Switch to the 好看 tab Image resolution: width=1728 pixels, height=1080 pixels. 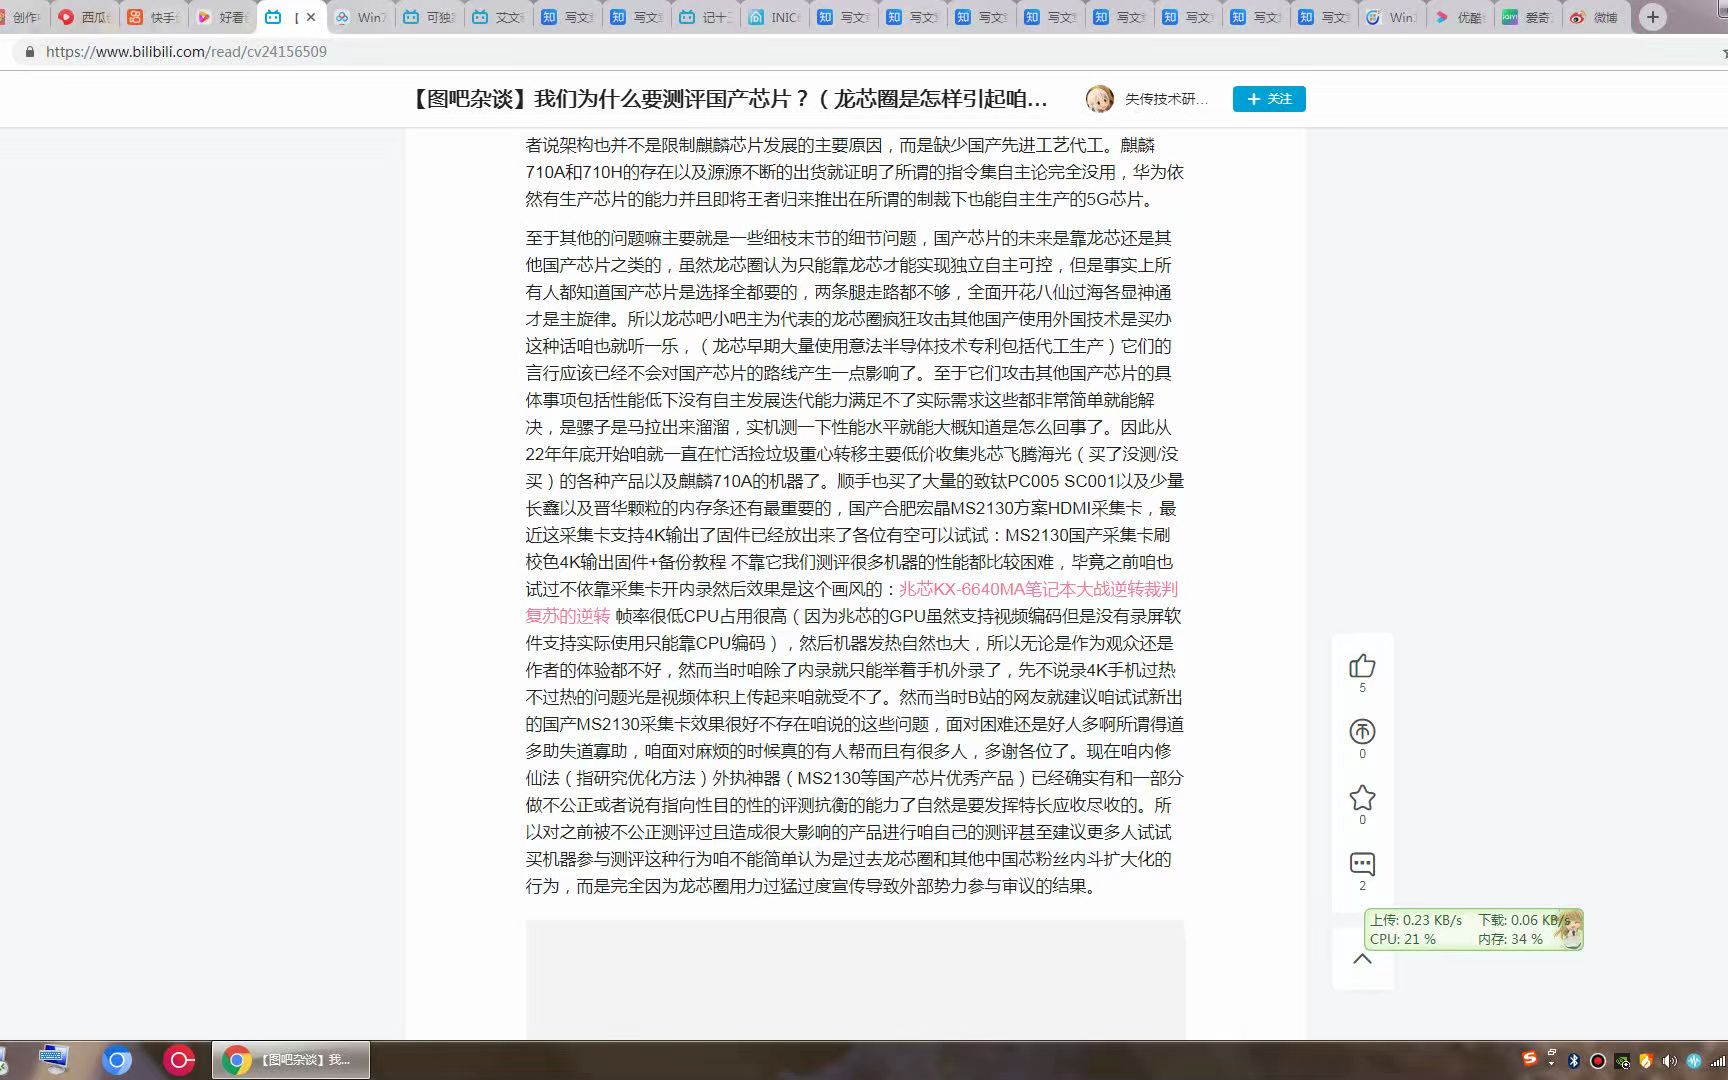click(x=222, y=17)
